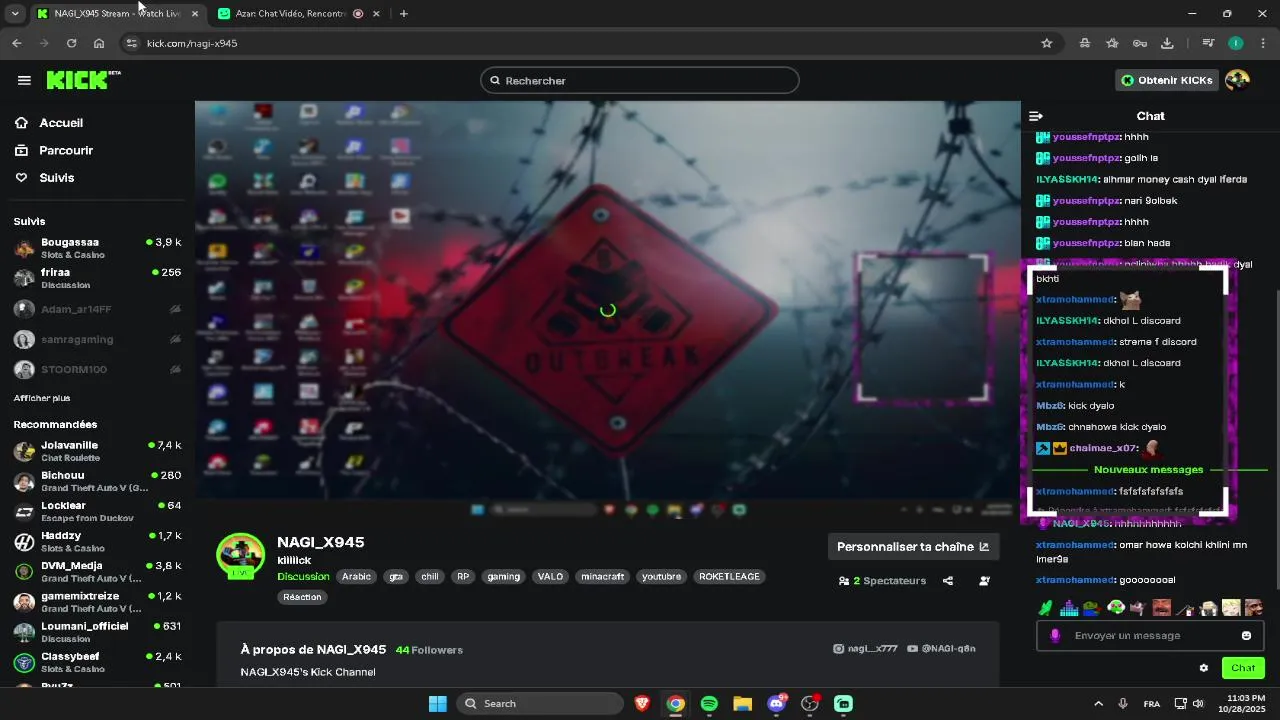Go to browser home page icon
Screen dimensions: 1280x720
pyautogui.click(x=99, y=43)
